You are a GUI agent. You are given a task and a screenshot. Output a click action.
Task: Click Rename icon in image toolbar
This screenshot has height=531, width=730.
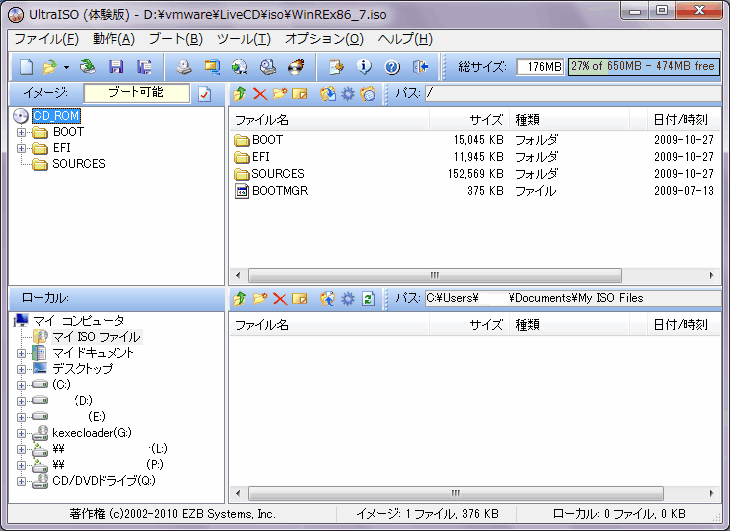pos(300,94)
